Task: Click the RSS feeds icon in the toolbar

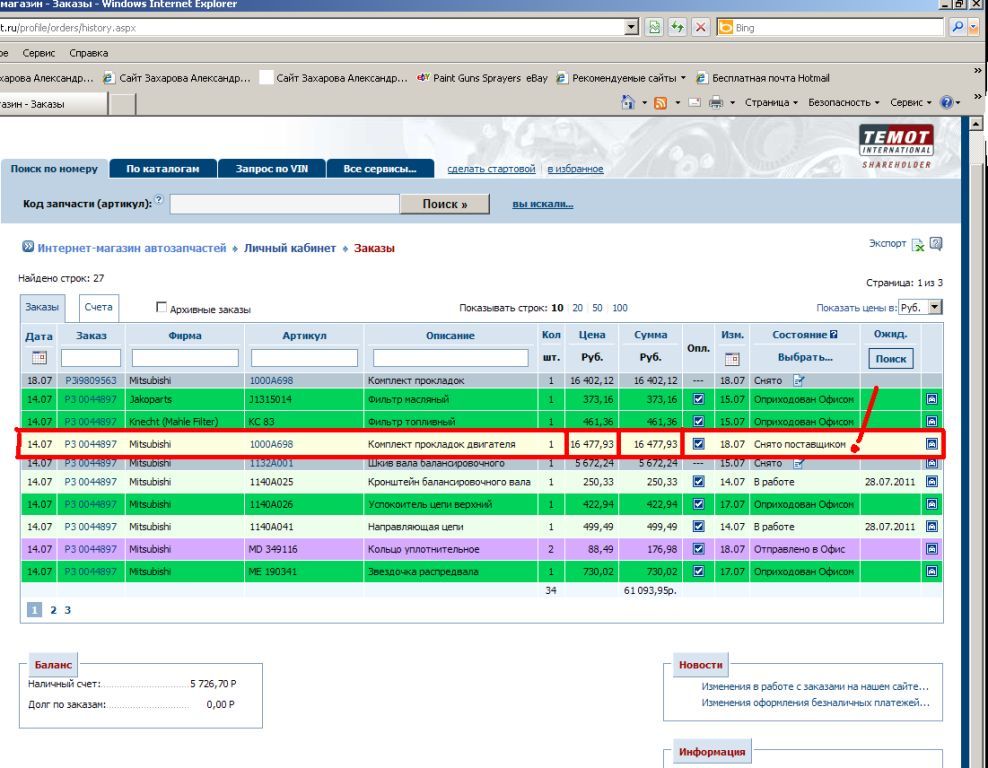Action: point(660,103)
